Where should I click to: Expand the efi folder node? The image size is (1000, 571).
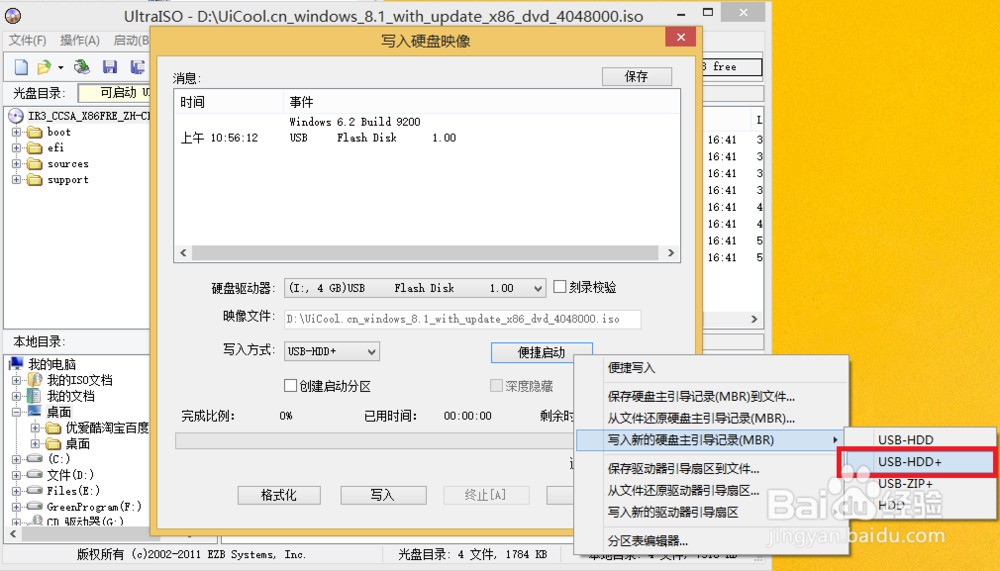pyautogui.click(x=16, y=148)
